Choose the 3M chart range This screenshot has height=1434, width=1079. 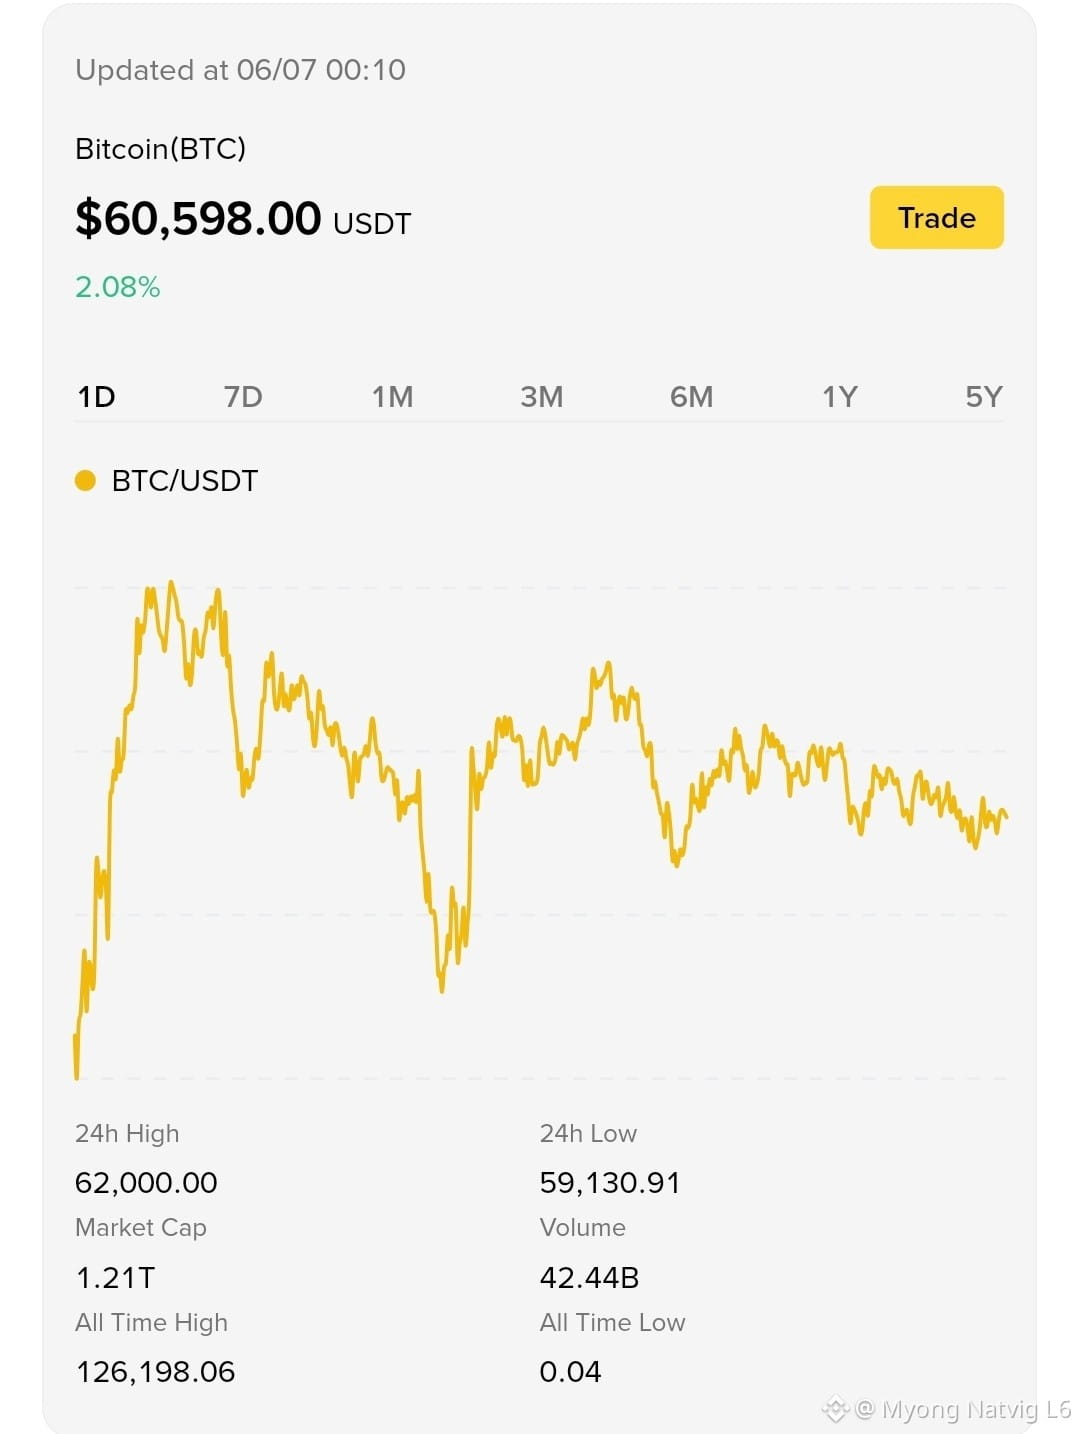(542, 397)
